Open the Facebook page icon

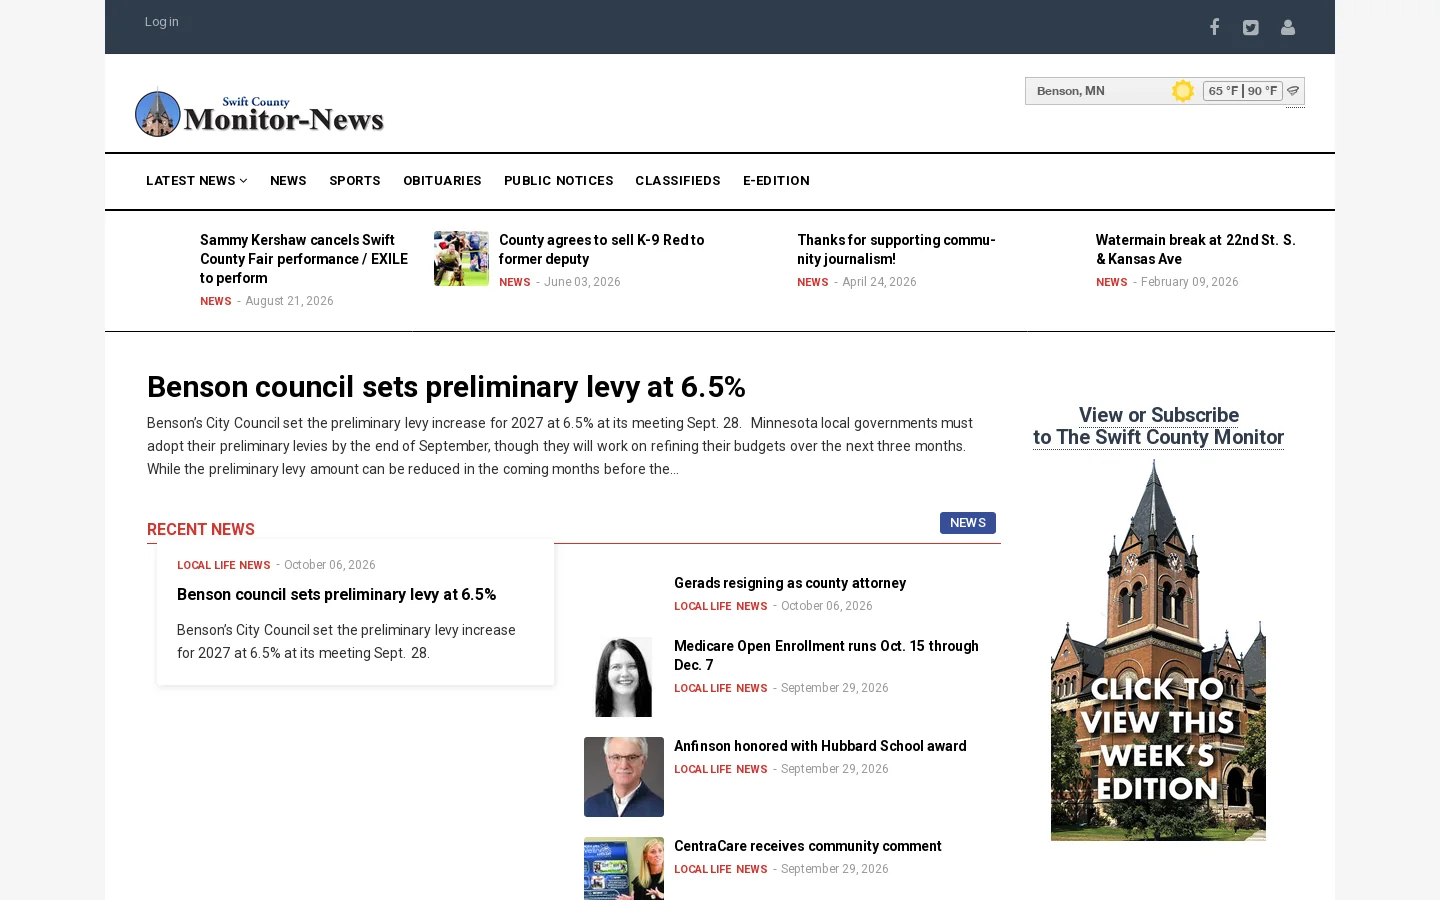(x=1214, y=27)
